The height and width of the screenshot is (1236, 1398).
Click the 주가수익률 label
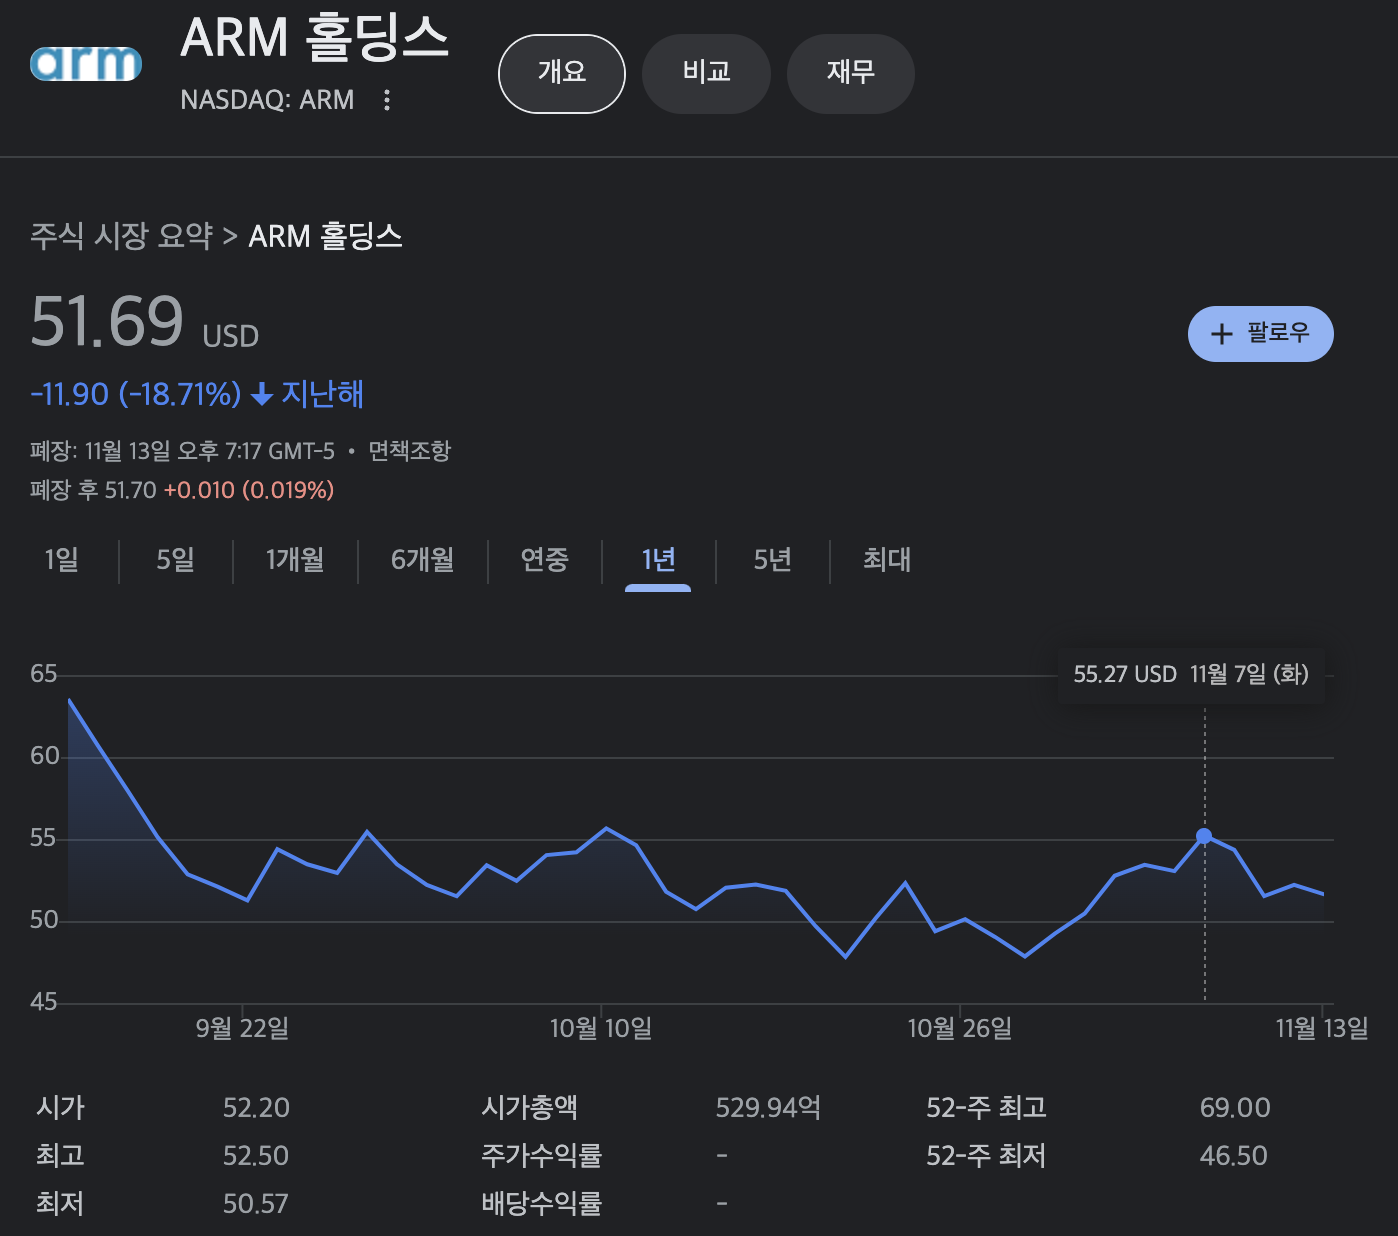point(542,1156)
